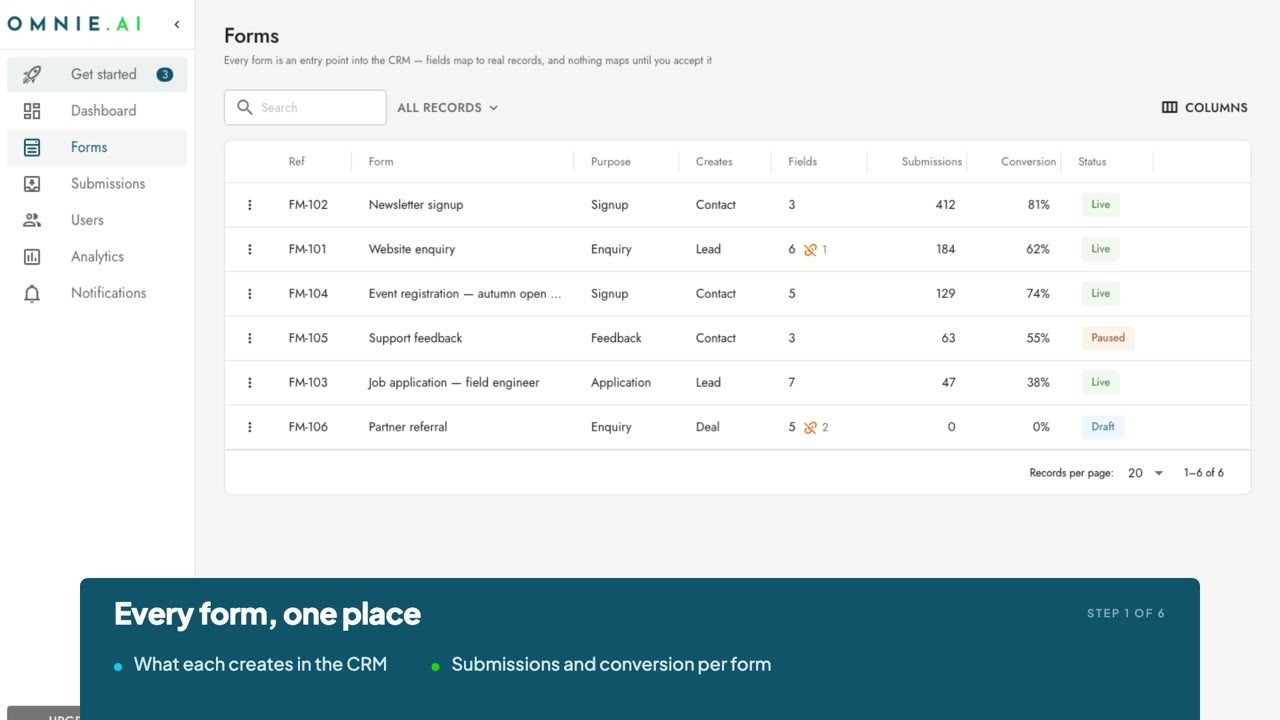Go to Dashboard in sidebar
The height and width of the screenshot is (720, 1280).
click(x=97, y=111)
